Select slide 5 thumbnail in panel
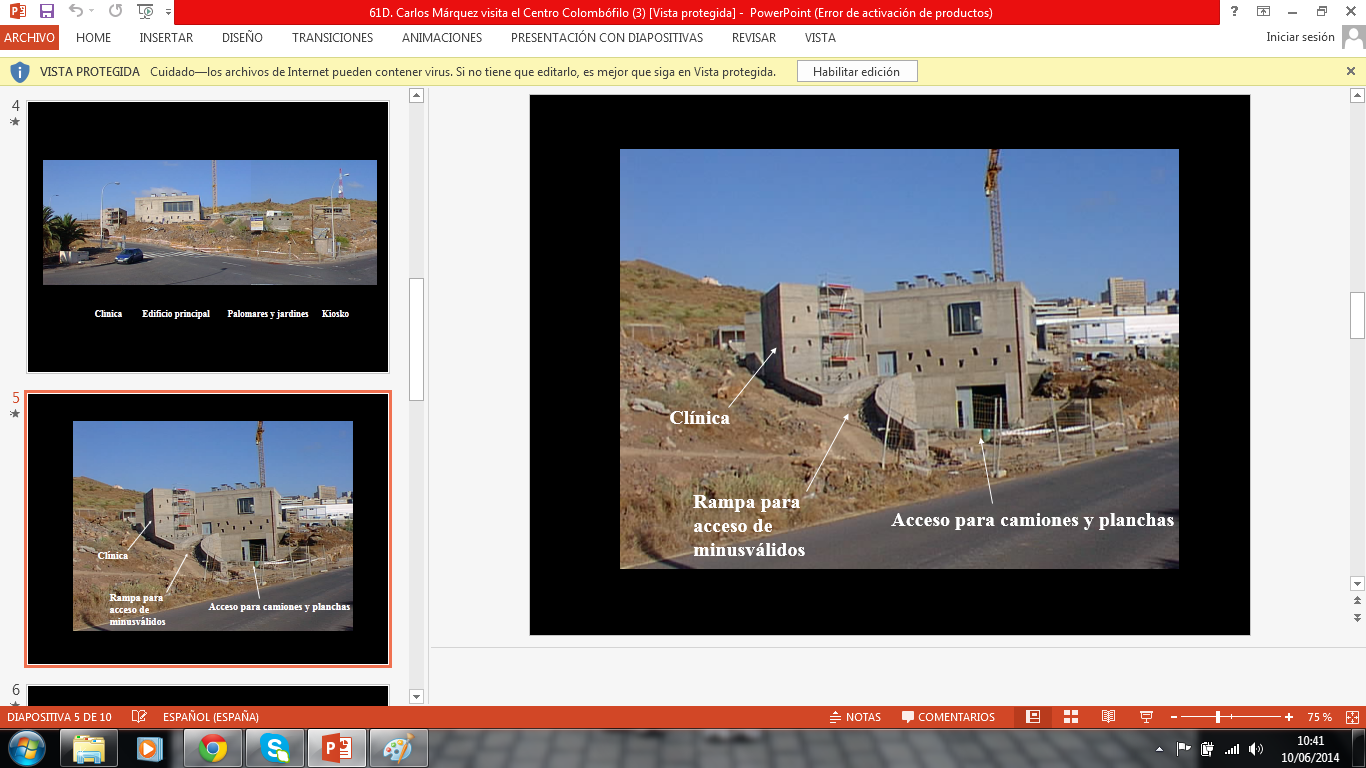Viewport: 1366px width, 768px height. [x=208, y=529]
